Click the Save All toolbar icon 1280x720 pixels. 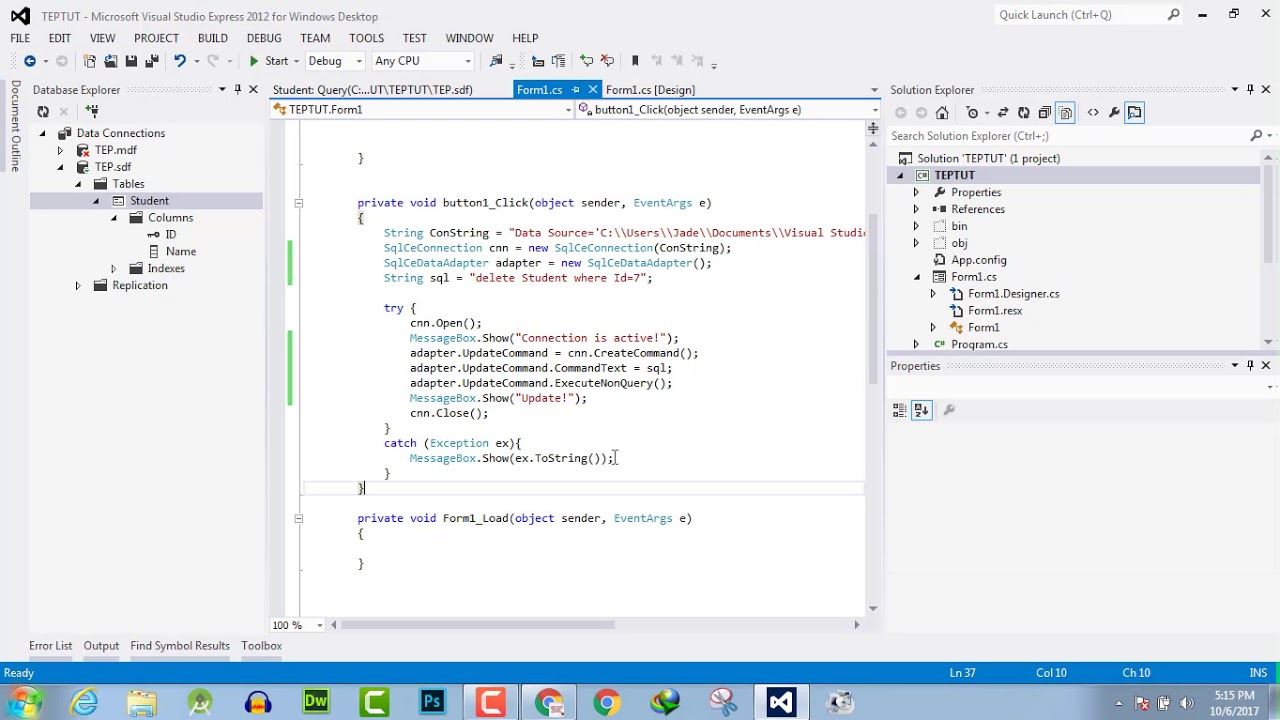[x=152, y=61]
